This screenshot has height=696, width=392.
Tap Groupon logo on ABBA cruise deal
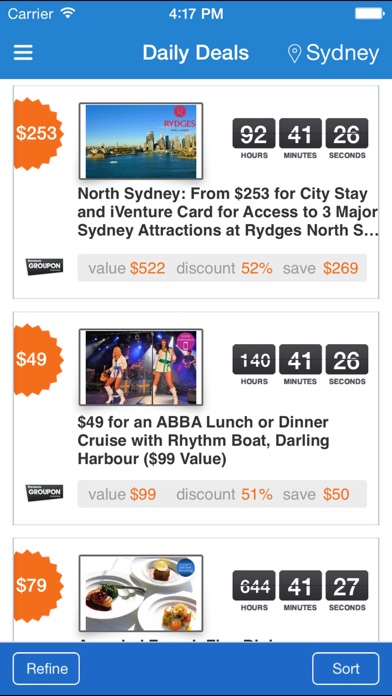[x=44, y=493]
